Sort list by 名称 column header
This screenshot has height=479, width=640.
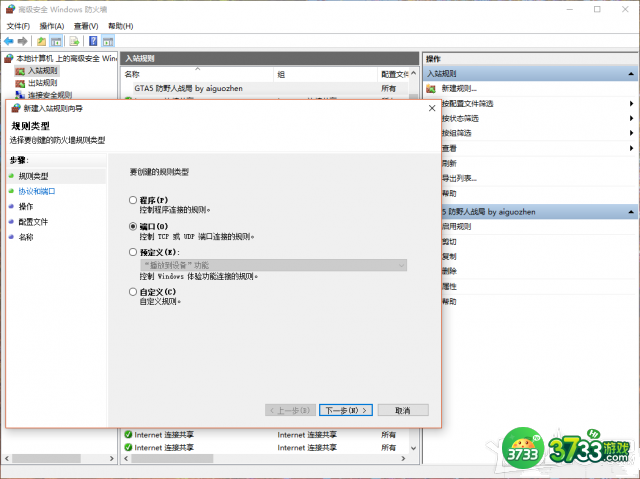pyautogui.click(x=197, y=74)
